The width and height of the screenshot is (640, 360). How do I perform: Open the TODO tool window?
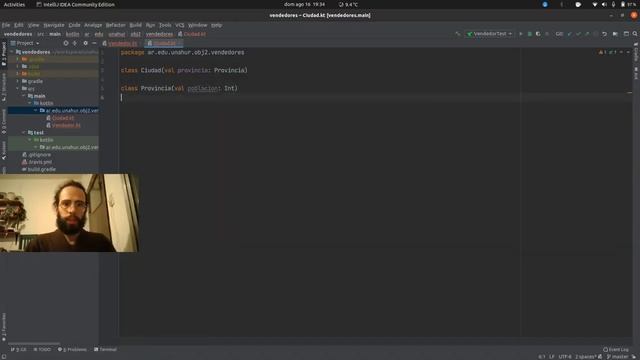(x=42, y=349)
